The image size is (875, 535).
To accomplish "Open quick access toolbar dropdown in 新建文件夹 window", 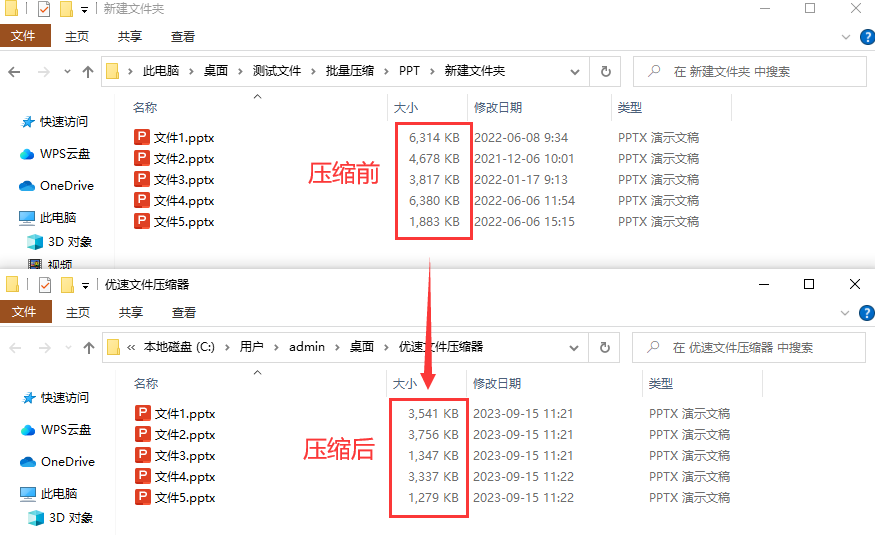I will [84, 9].
